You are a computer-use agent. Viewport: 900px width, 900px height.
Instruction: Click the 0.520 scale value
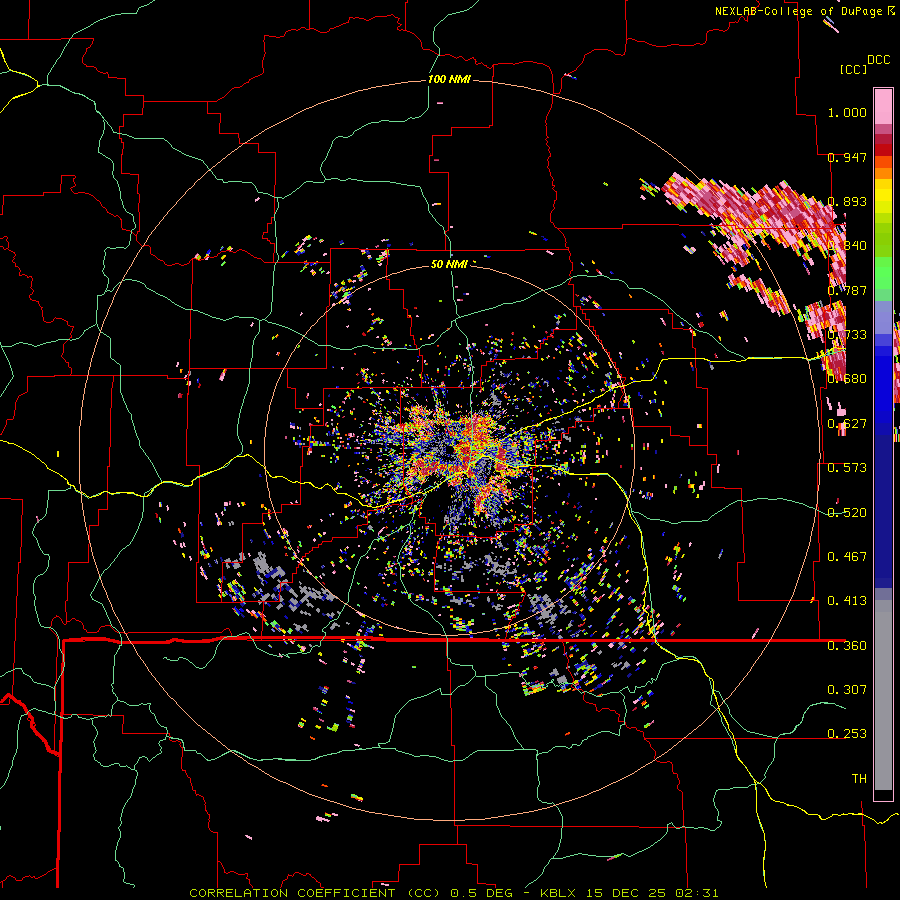pyautogui.click(x=847, y=513)
